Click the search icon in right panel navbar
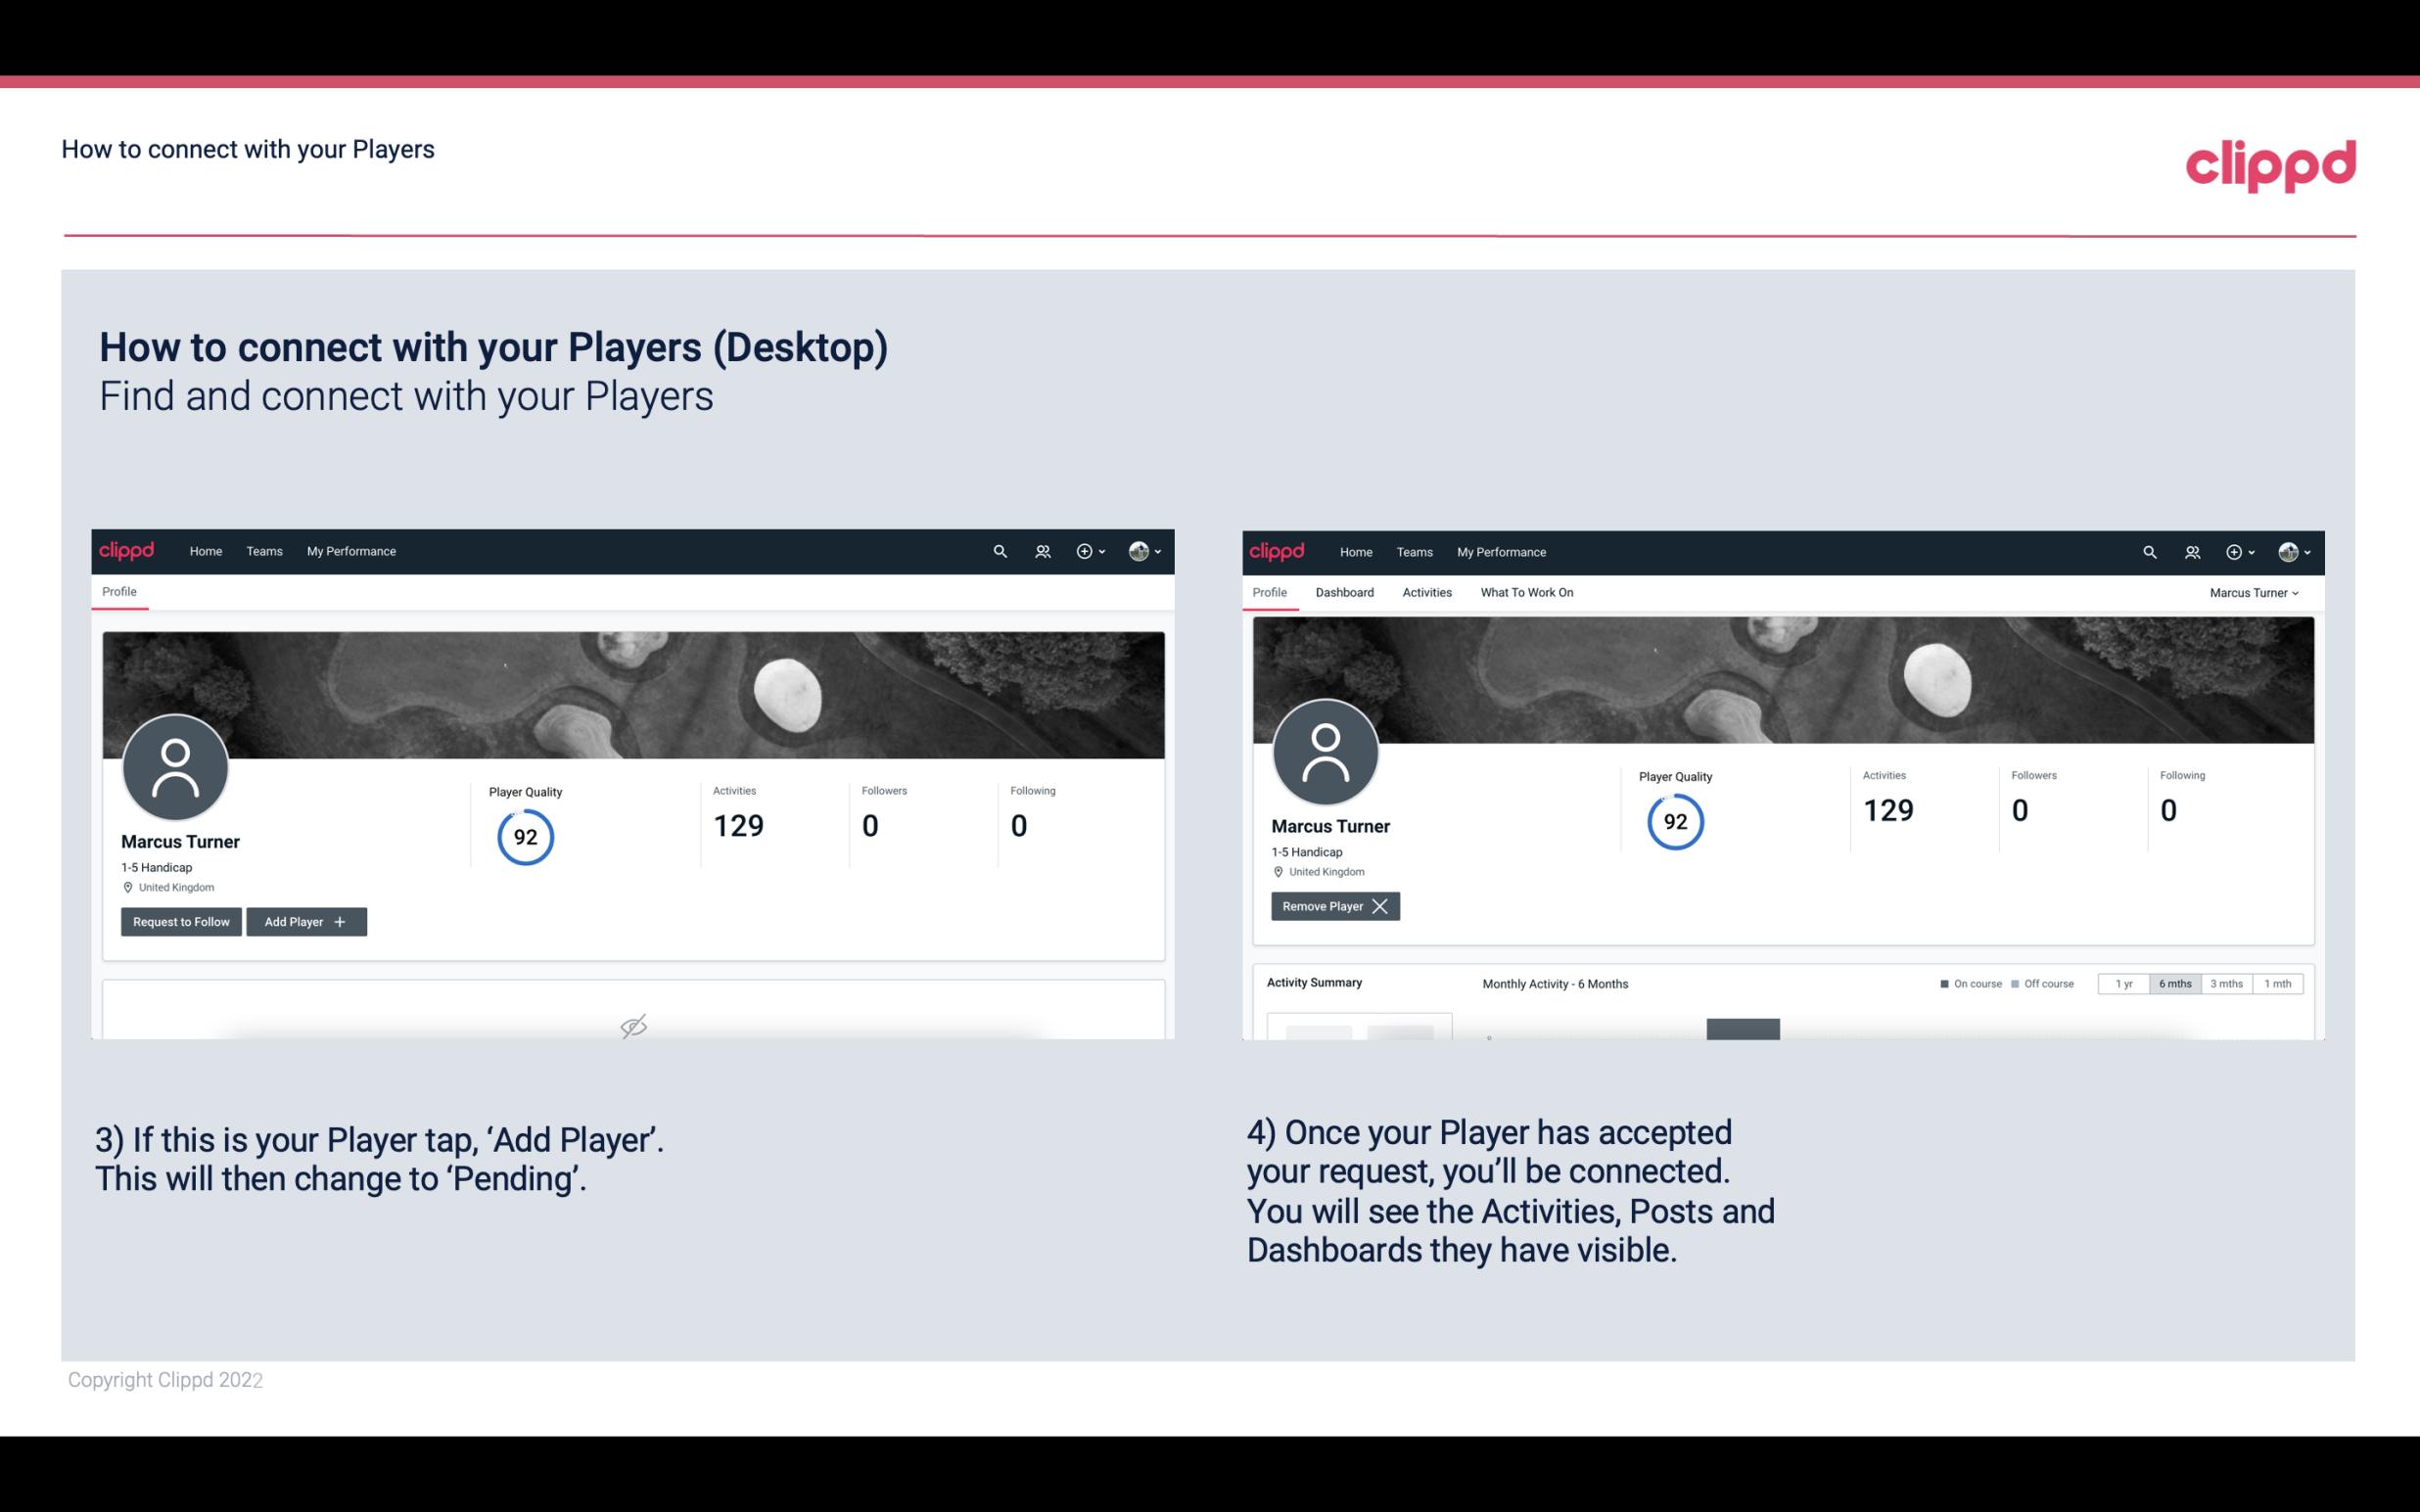The image size is (2420, 1512). tap(2150, 550)
